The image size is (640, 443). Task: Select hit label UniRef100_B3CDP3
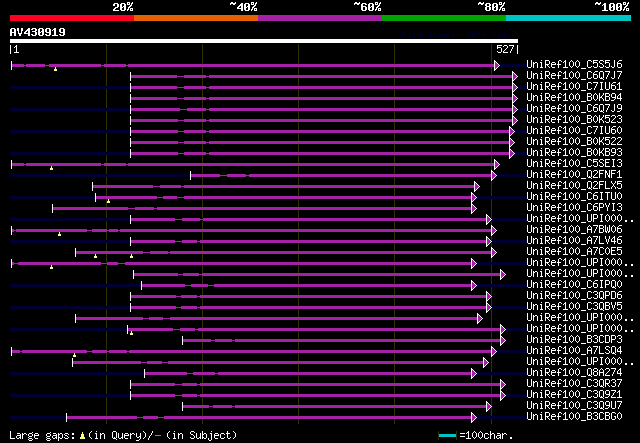click(574, 339)
